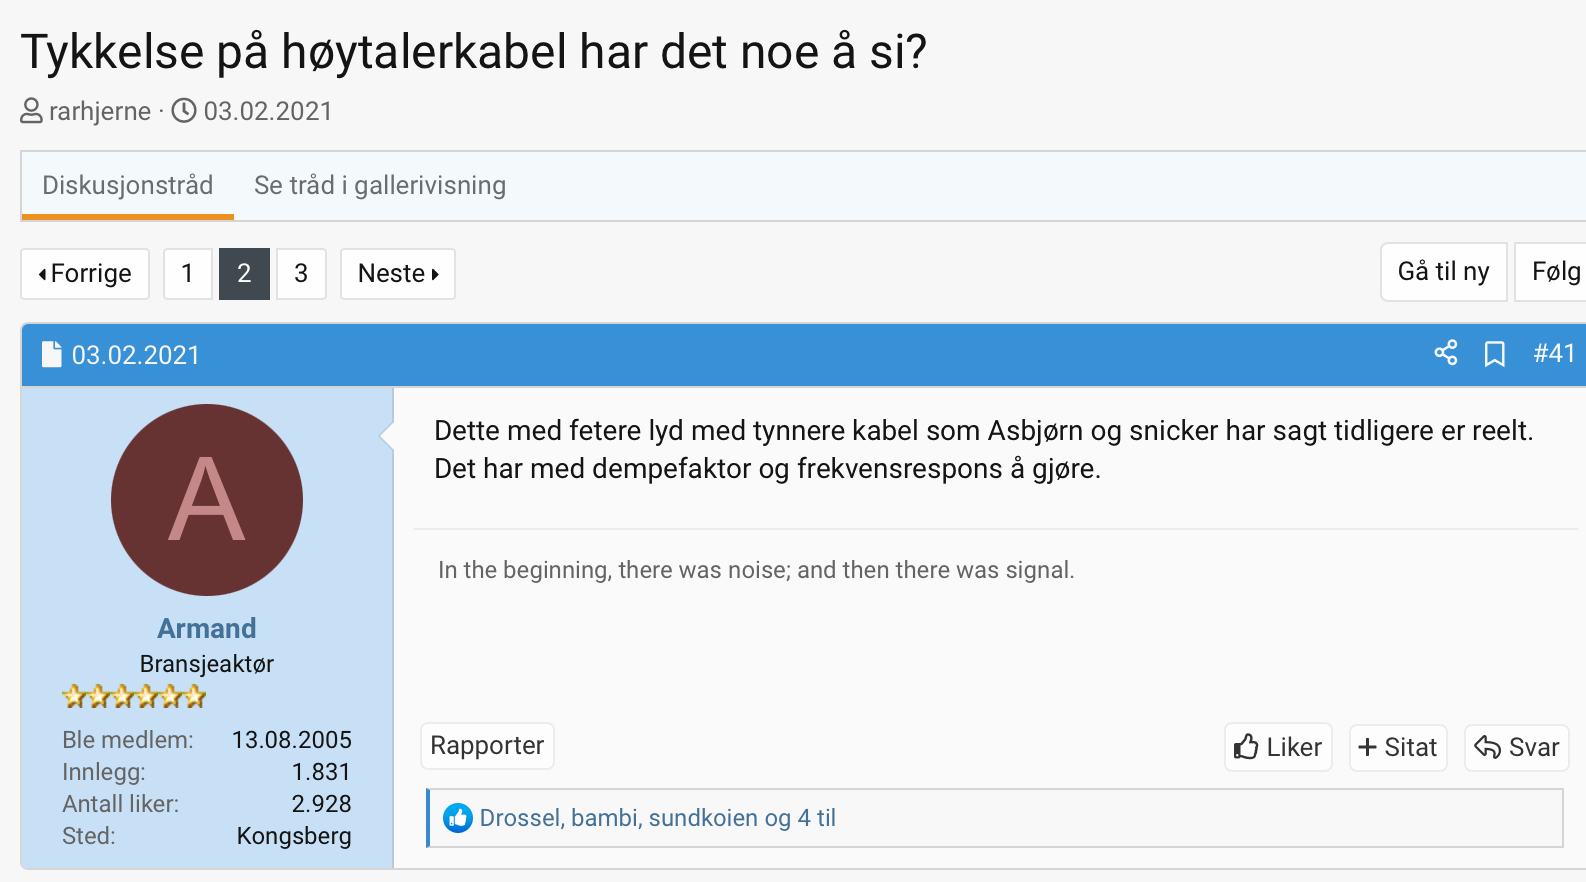Jump to page 3

(301, 274)
